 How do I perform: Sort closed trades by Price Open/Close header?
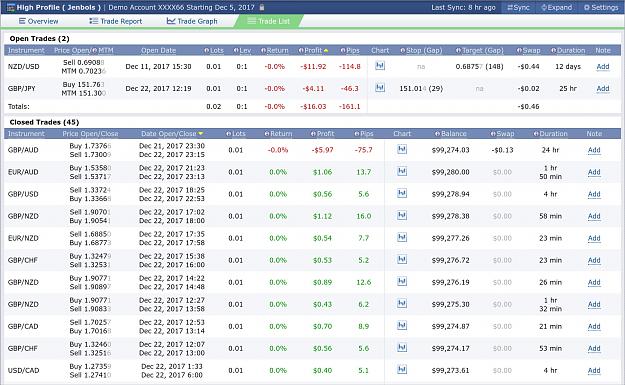point(90,134)
